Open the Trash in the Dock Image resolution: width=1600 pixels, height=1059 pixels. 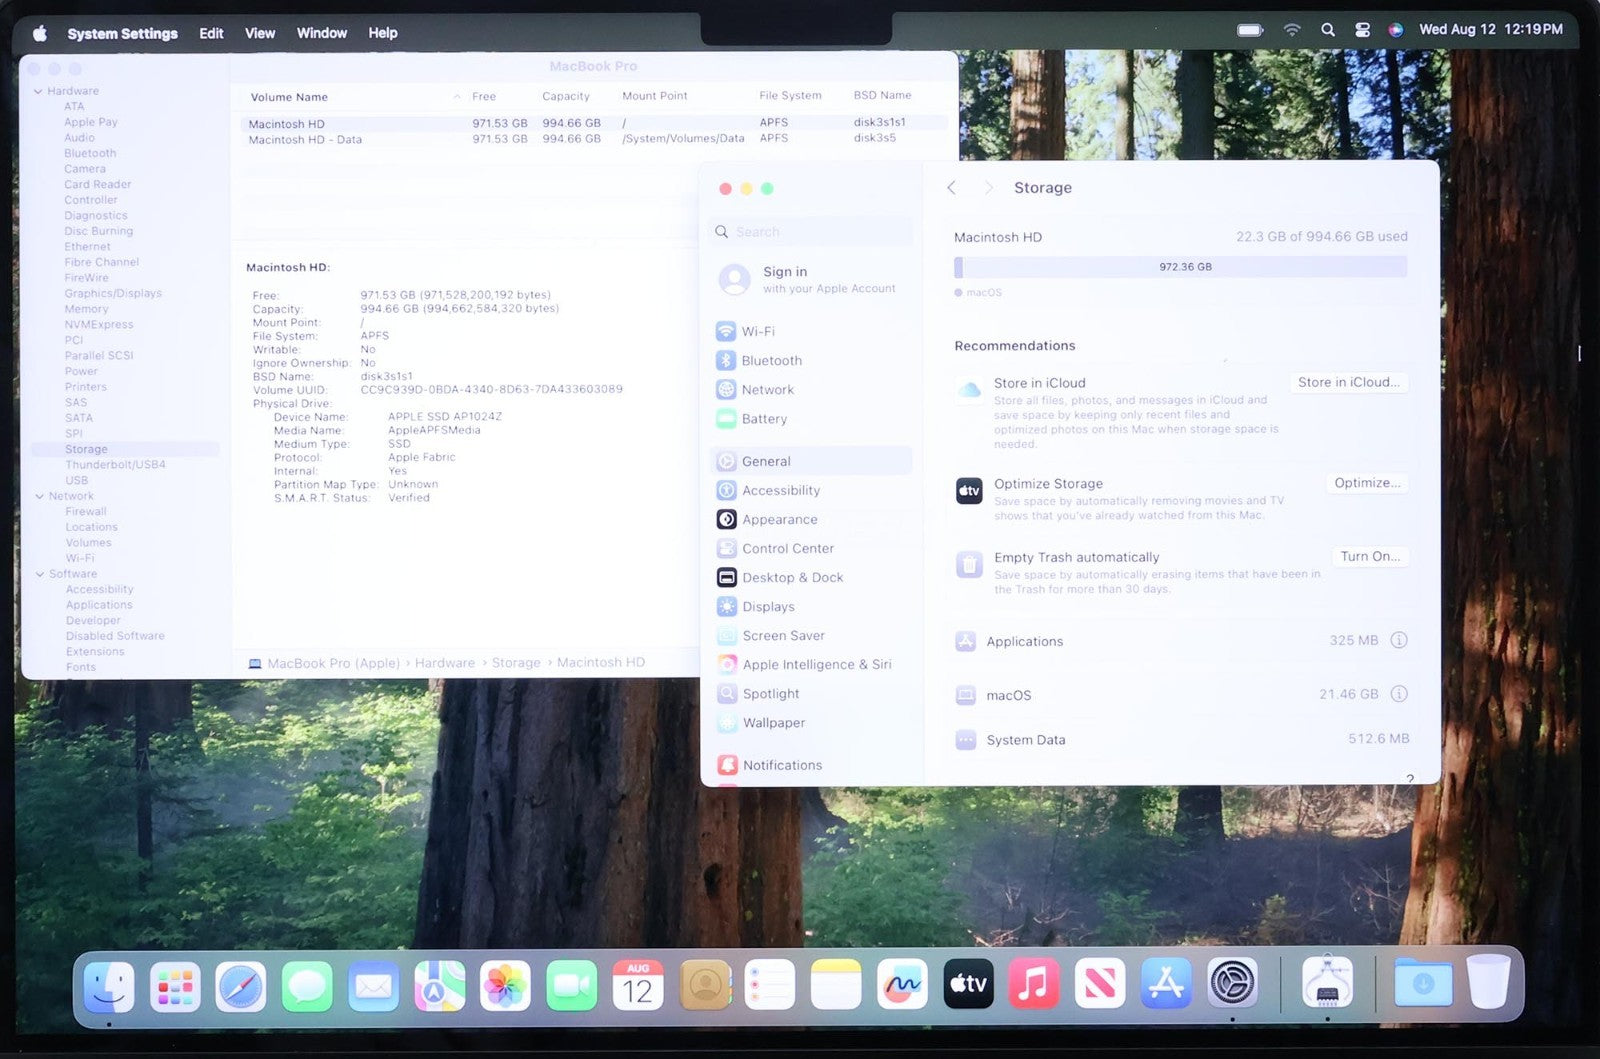click(1489, 983)
